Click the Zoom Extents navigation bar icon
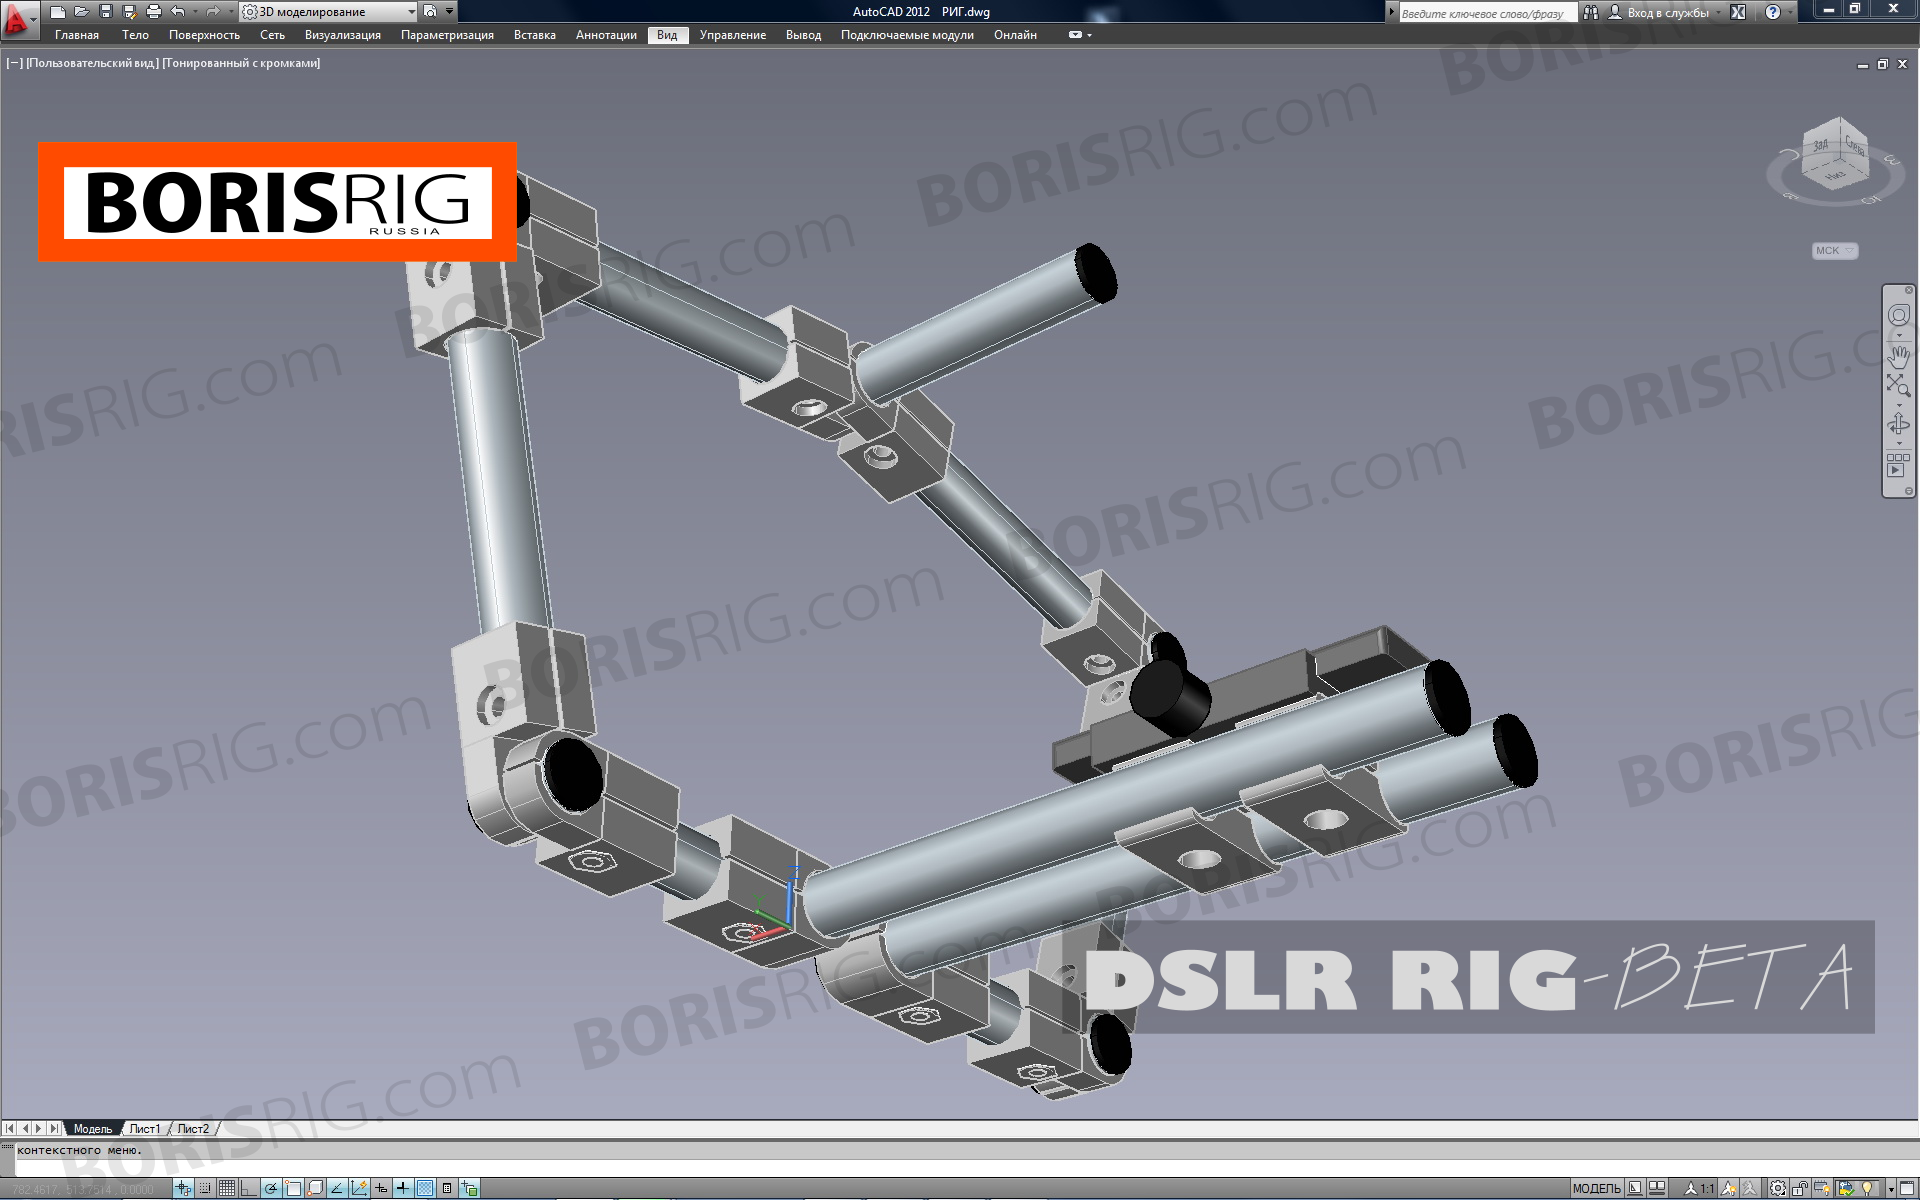The width and height of the screenshot is (1920, 1200). point(1898,386)
